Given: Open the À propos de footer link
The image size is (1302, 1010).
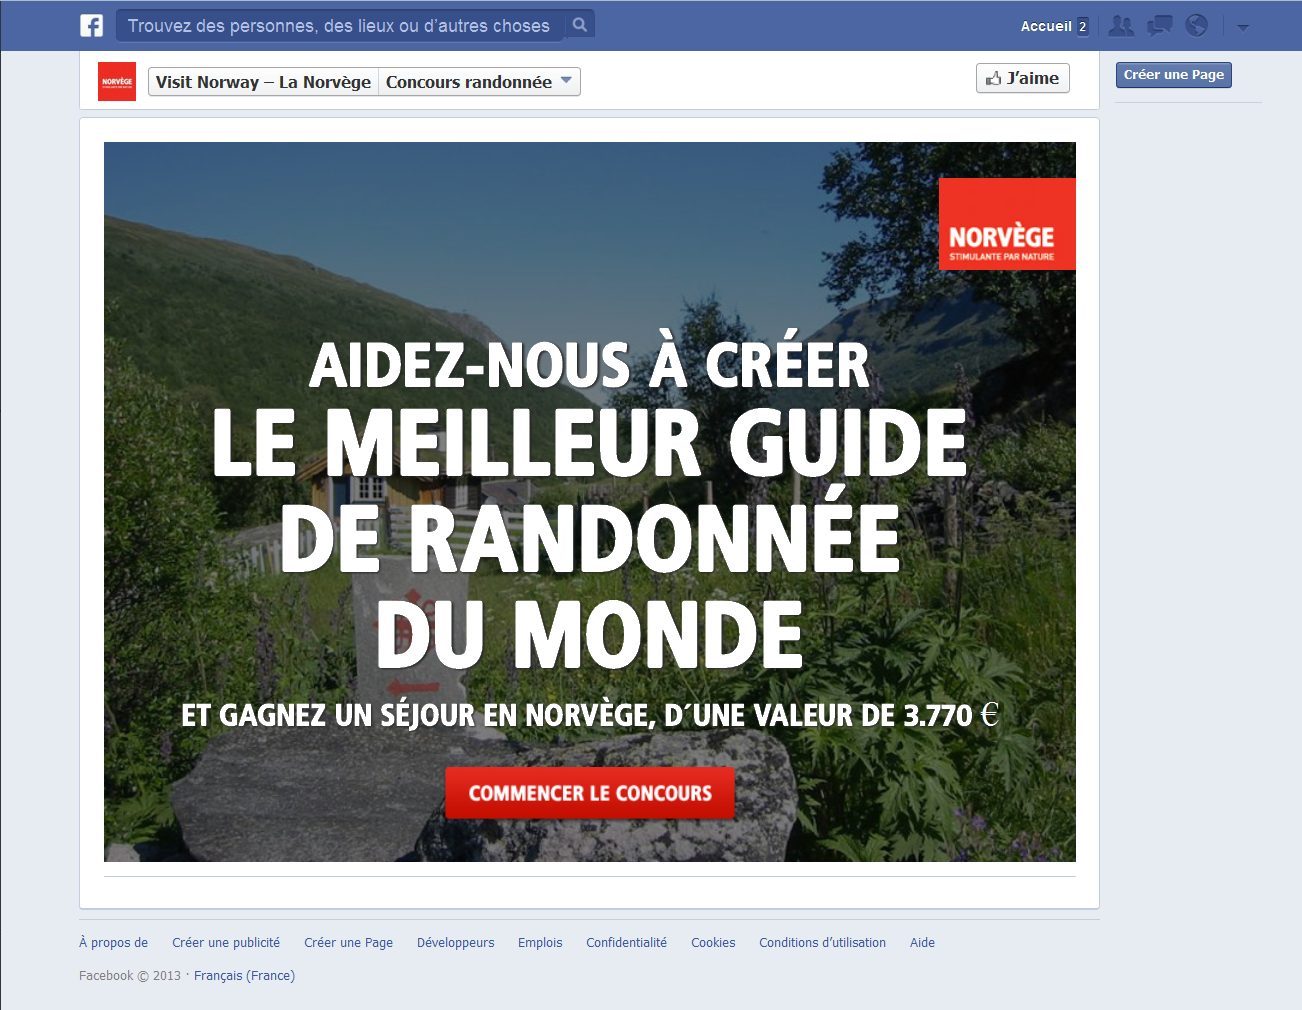Looking at the screenshot, I should (x=113, y=942).
